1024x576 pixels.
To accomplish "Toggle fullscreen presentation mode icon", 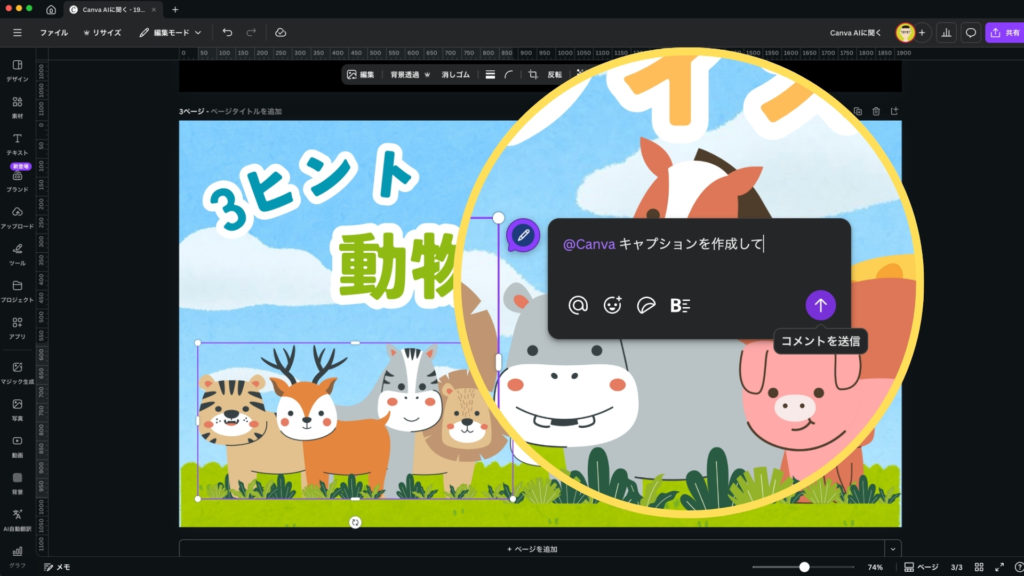I will (999, 567).
